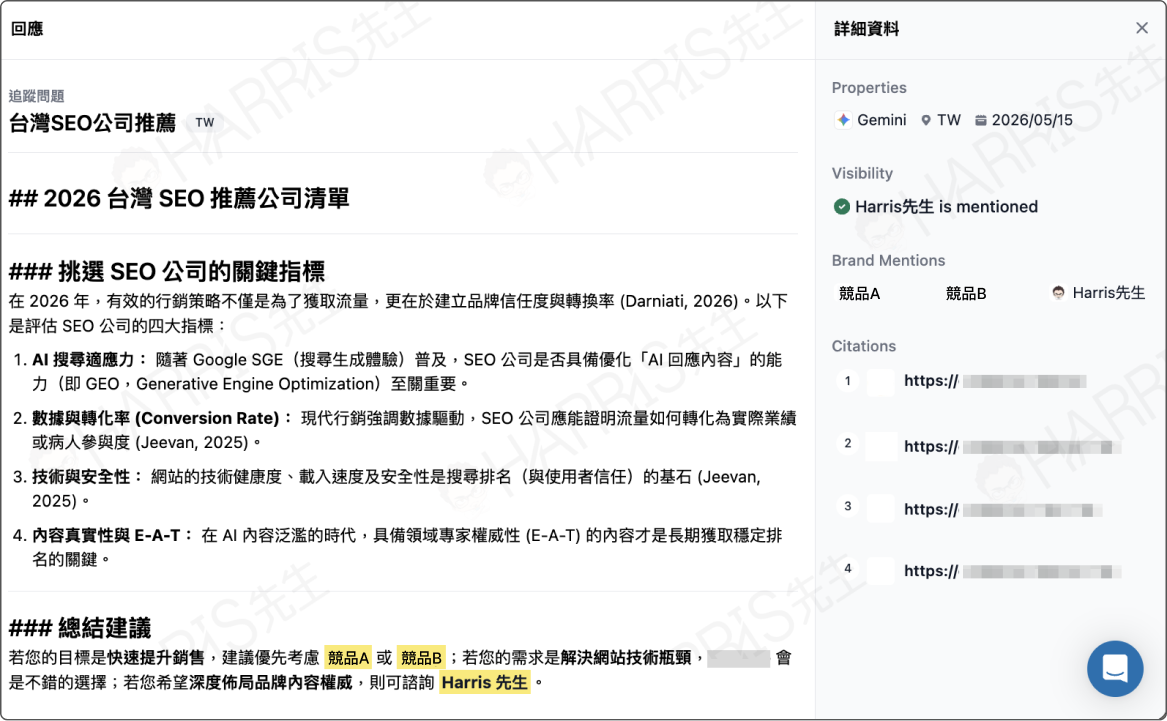
Task: Click the Visibility section label
Action: [862, 173]
